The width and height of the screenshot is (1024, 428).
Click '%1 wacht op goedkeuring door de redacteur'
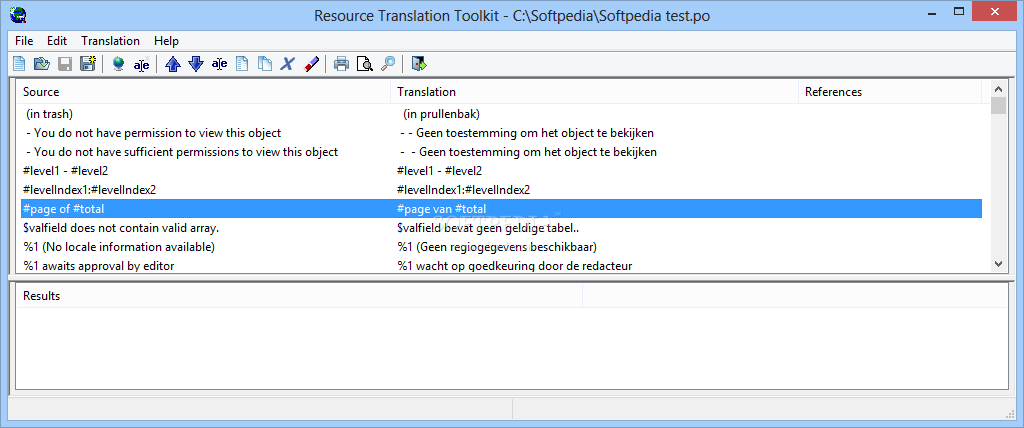click(x=515, y=266)
